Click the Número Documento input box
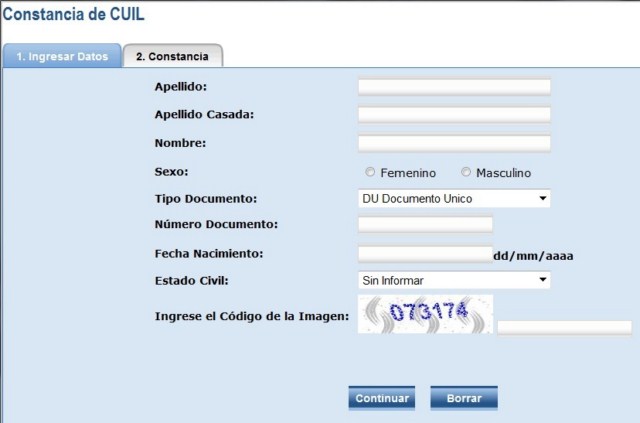This screenshot has height=423, width=640. click(425, 224)
